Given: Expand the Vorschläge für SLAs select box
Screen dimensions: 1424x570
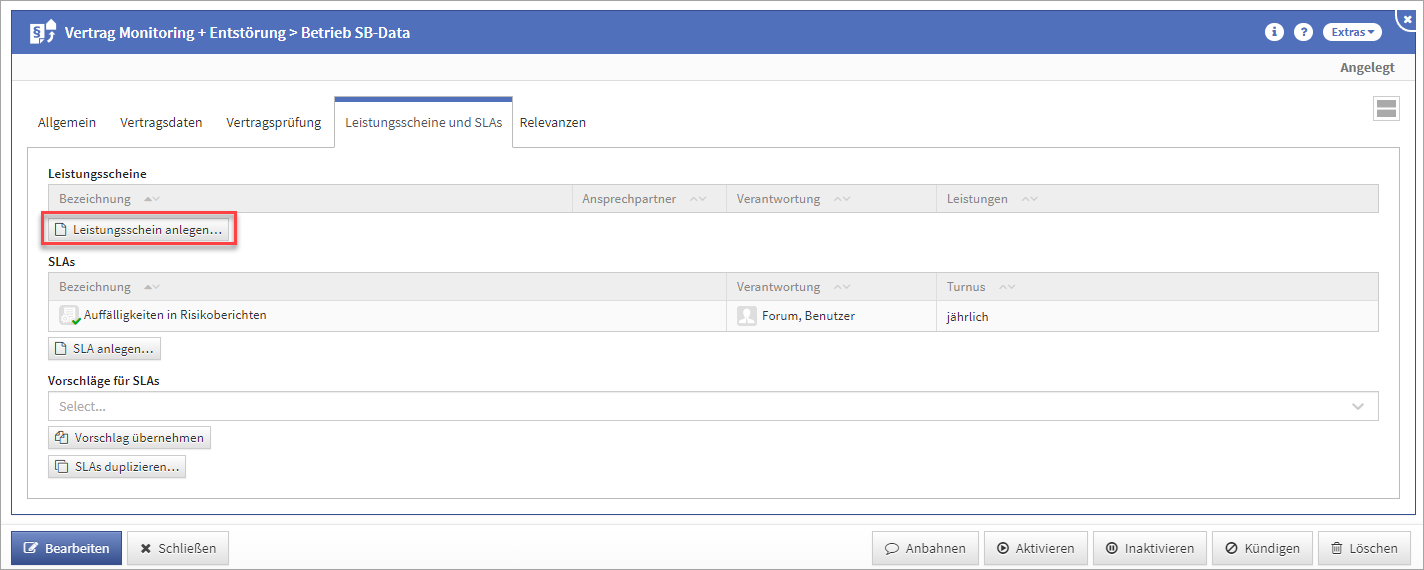Looking at the screenshot, I should pos(712,406).
